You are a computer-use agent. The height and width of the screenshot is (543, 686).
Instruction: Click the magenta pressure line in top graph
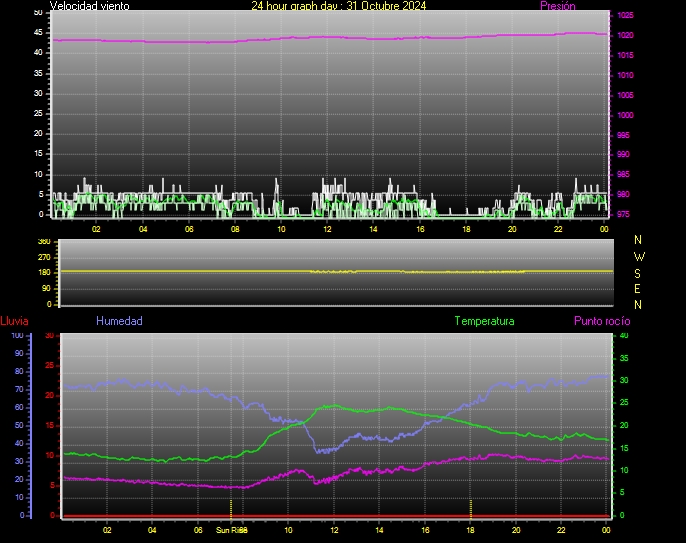coord(331,38)
